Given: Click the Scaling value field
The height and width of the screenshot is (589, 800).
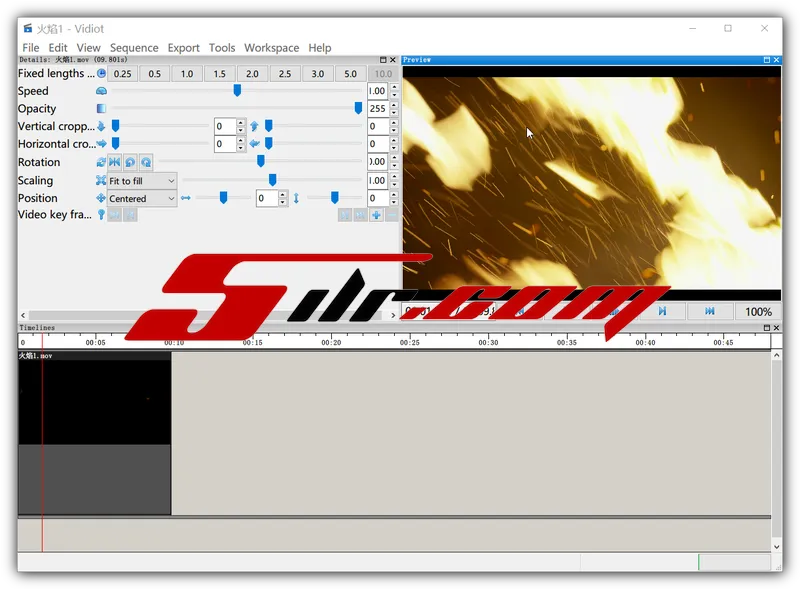Looking at the screenshot, I should (378, 180).
